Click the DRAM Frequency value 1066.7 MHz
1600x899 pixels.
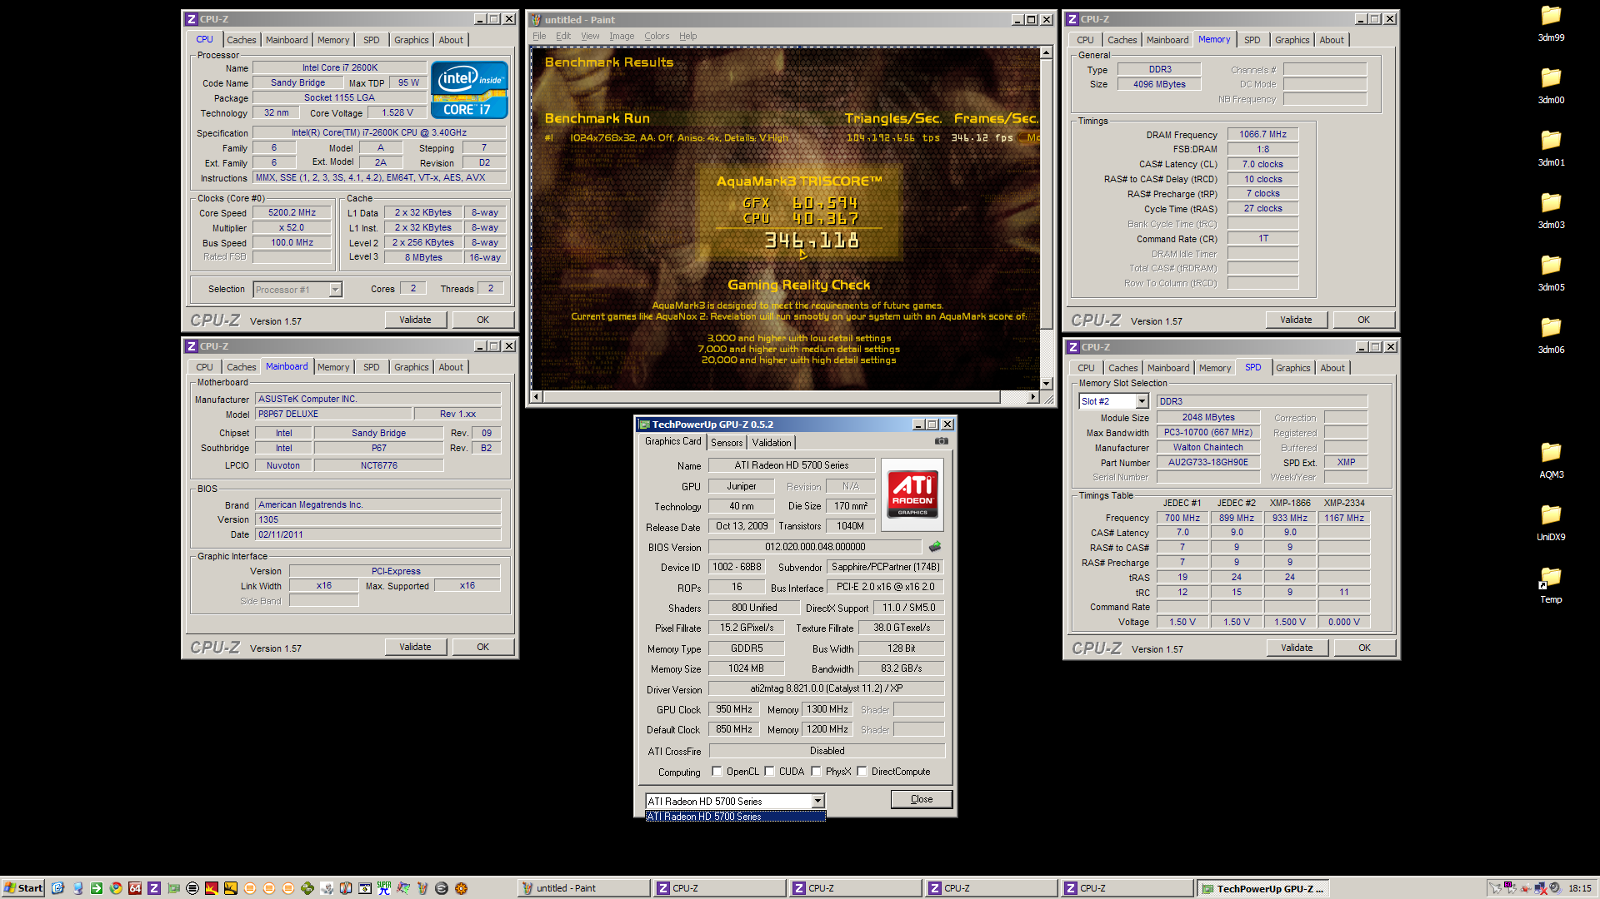[x=1263, y=134]
